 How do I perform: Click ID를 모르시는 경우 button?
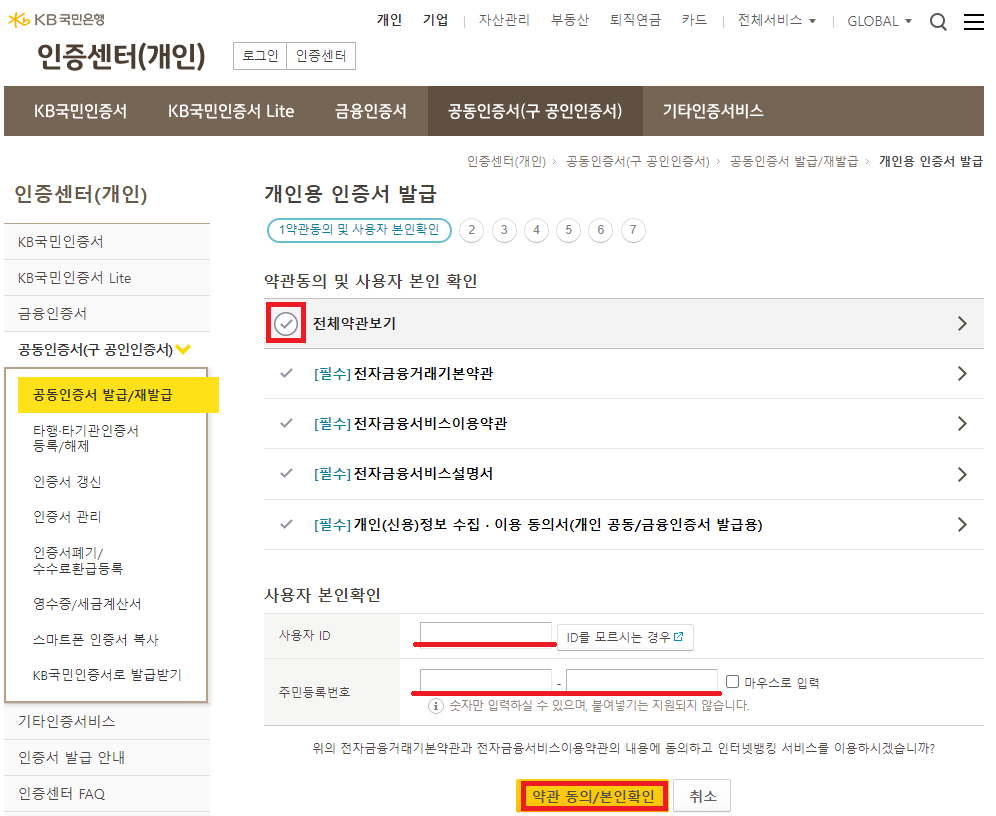(x=625, y=637)
